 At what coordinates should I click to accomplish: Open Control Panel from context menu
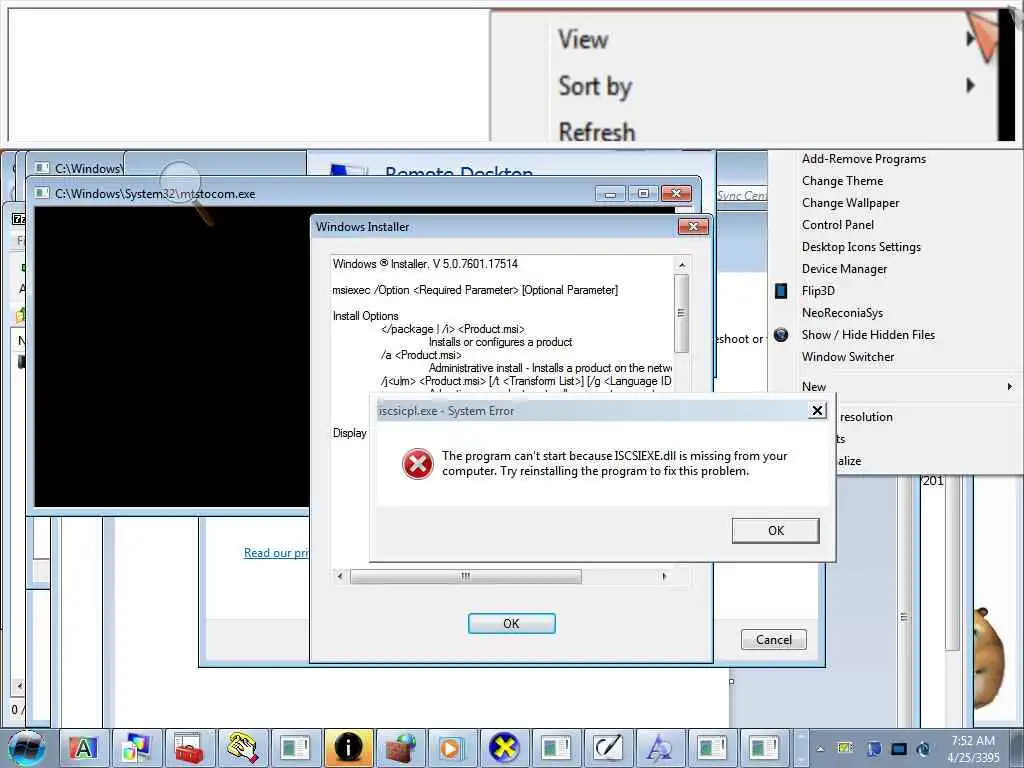click(x=837, y=225)
